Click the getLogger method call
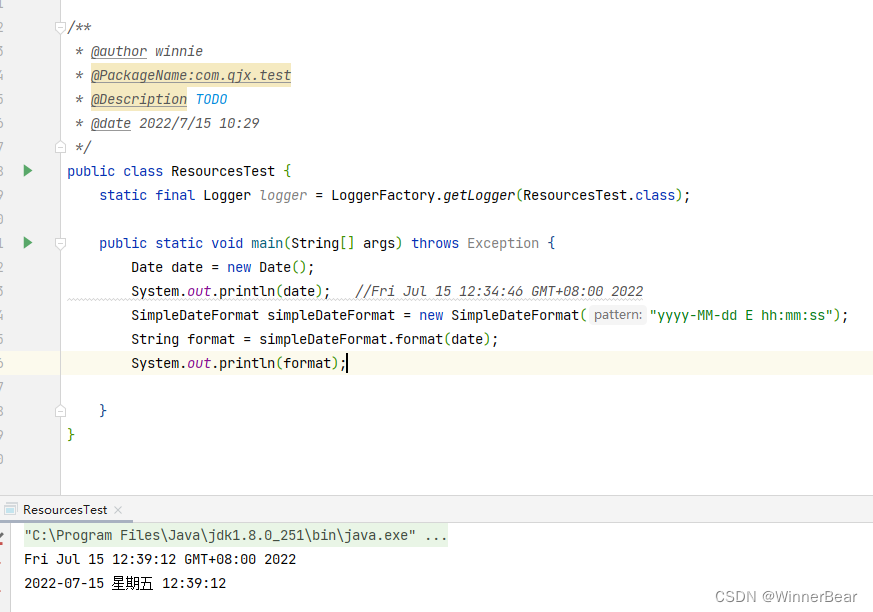This screenshot has height=612, width=873. (x=479, y=195)
